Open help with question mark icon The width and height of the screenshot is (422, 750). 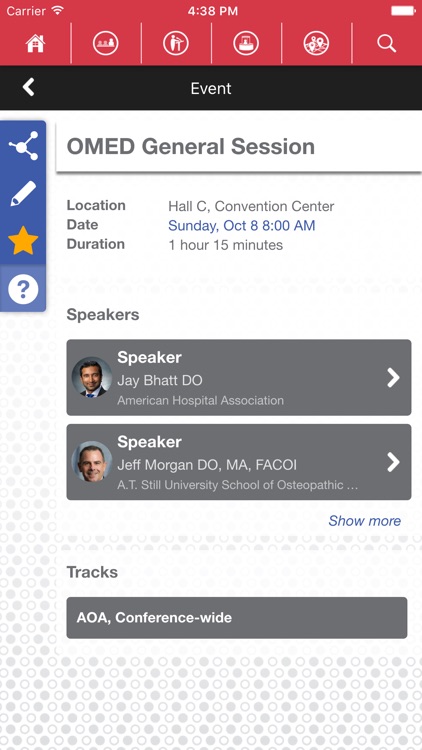tap(23, 289)
